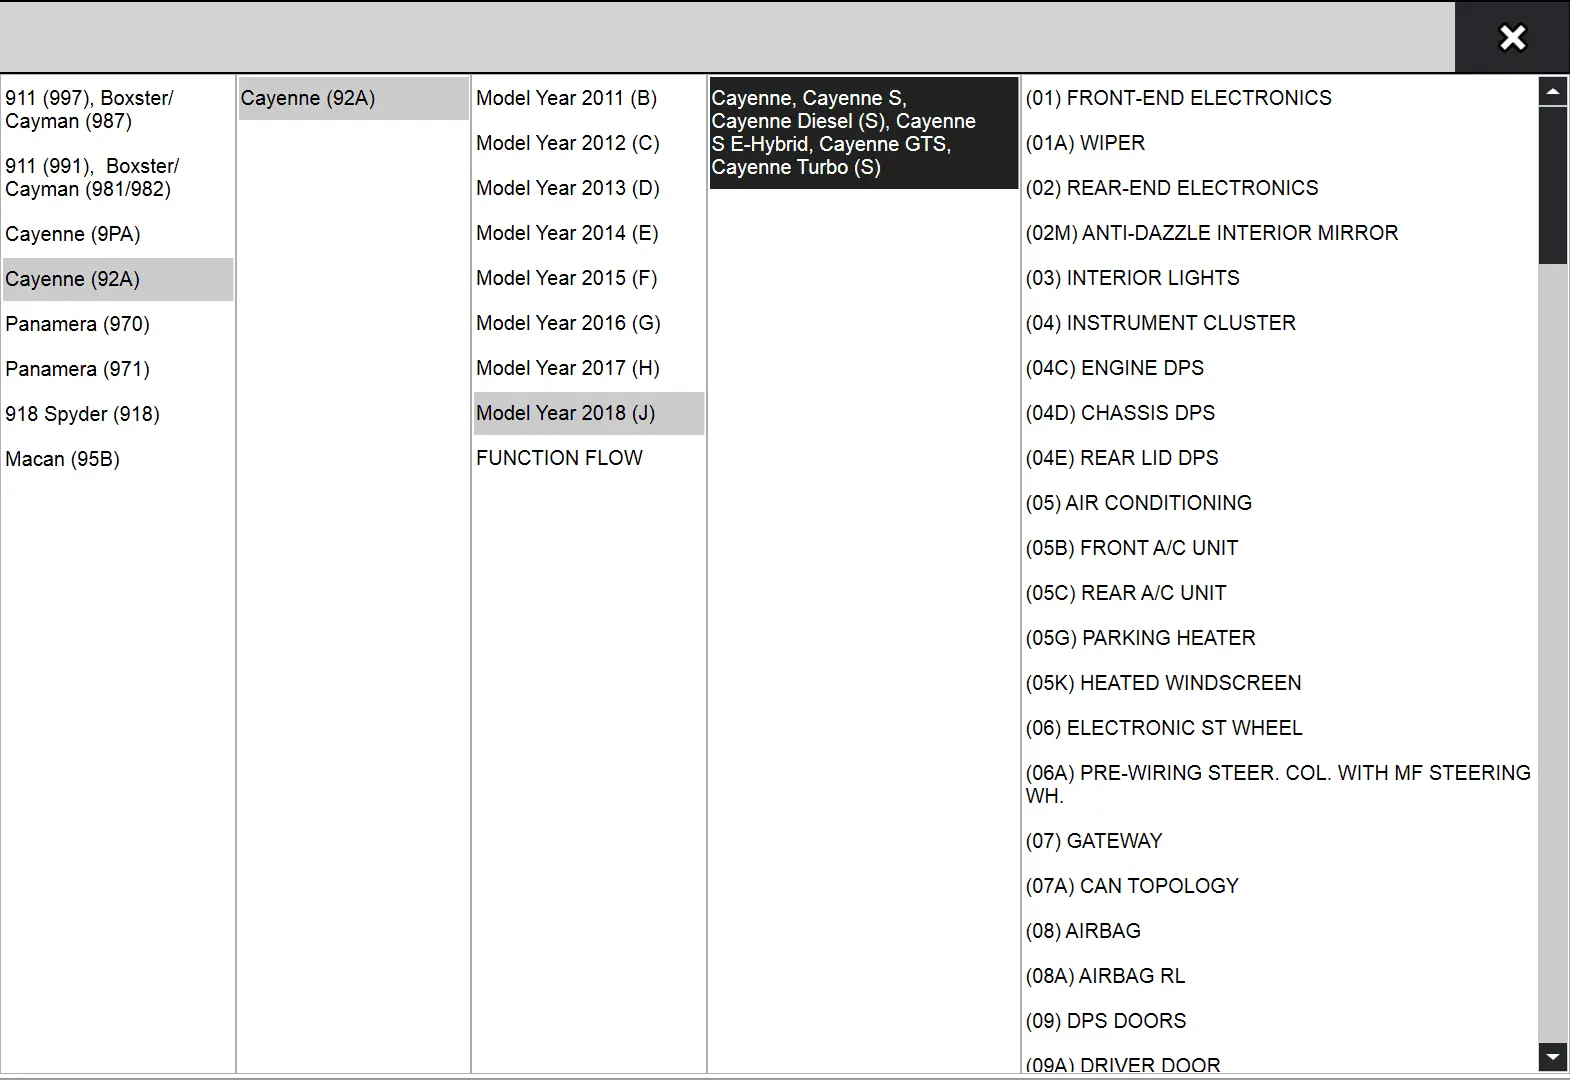The width and height of the screenshot is (1570, 1080).
Task: Select (02M) ANTI-DAZZLE INTERIOR MIRROR
Action: tap(1211, 233)
